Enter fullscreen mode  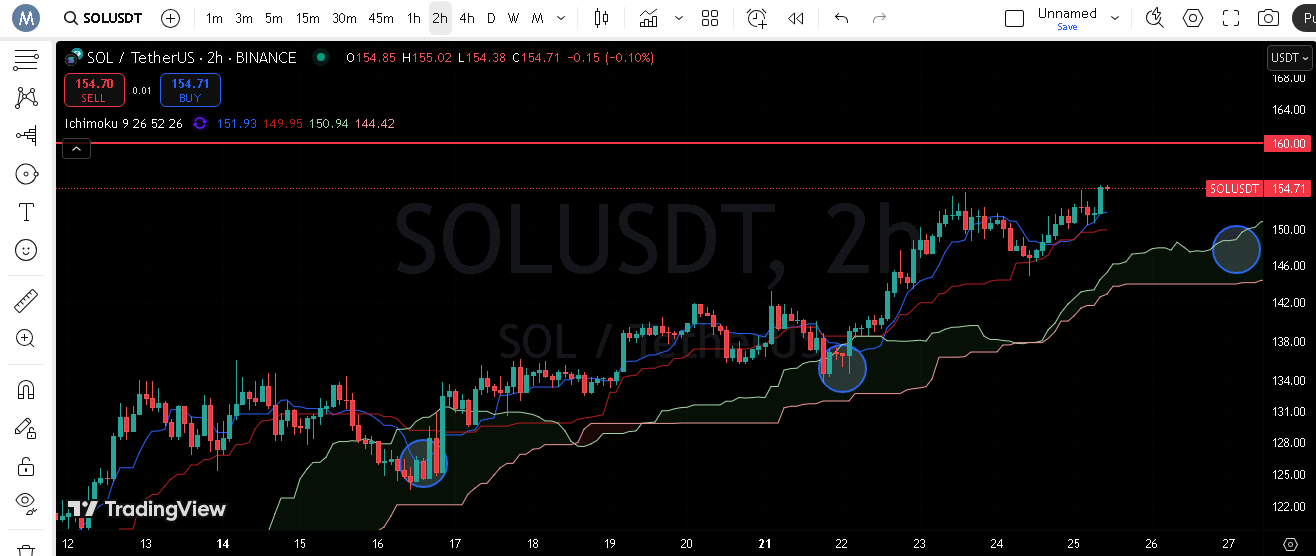[x=1231, y=18]
